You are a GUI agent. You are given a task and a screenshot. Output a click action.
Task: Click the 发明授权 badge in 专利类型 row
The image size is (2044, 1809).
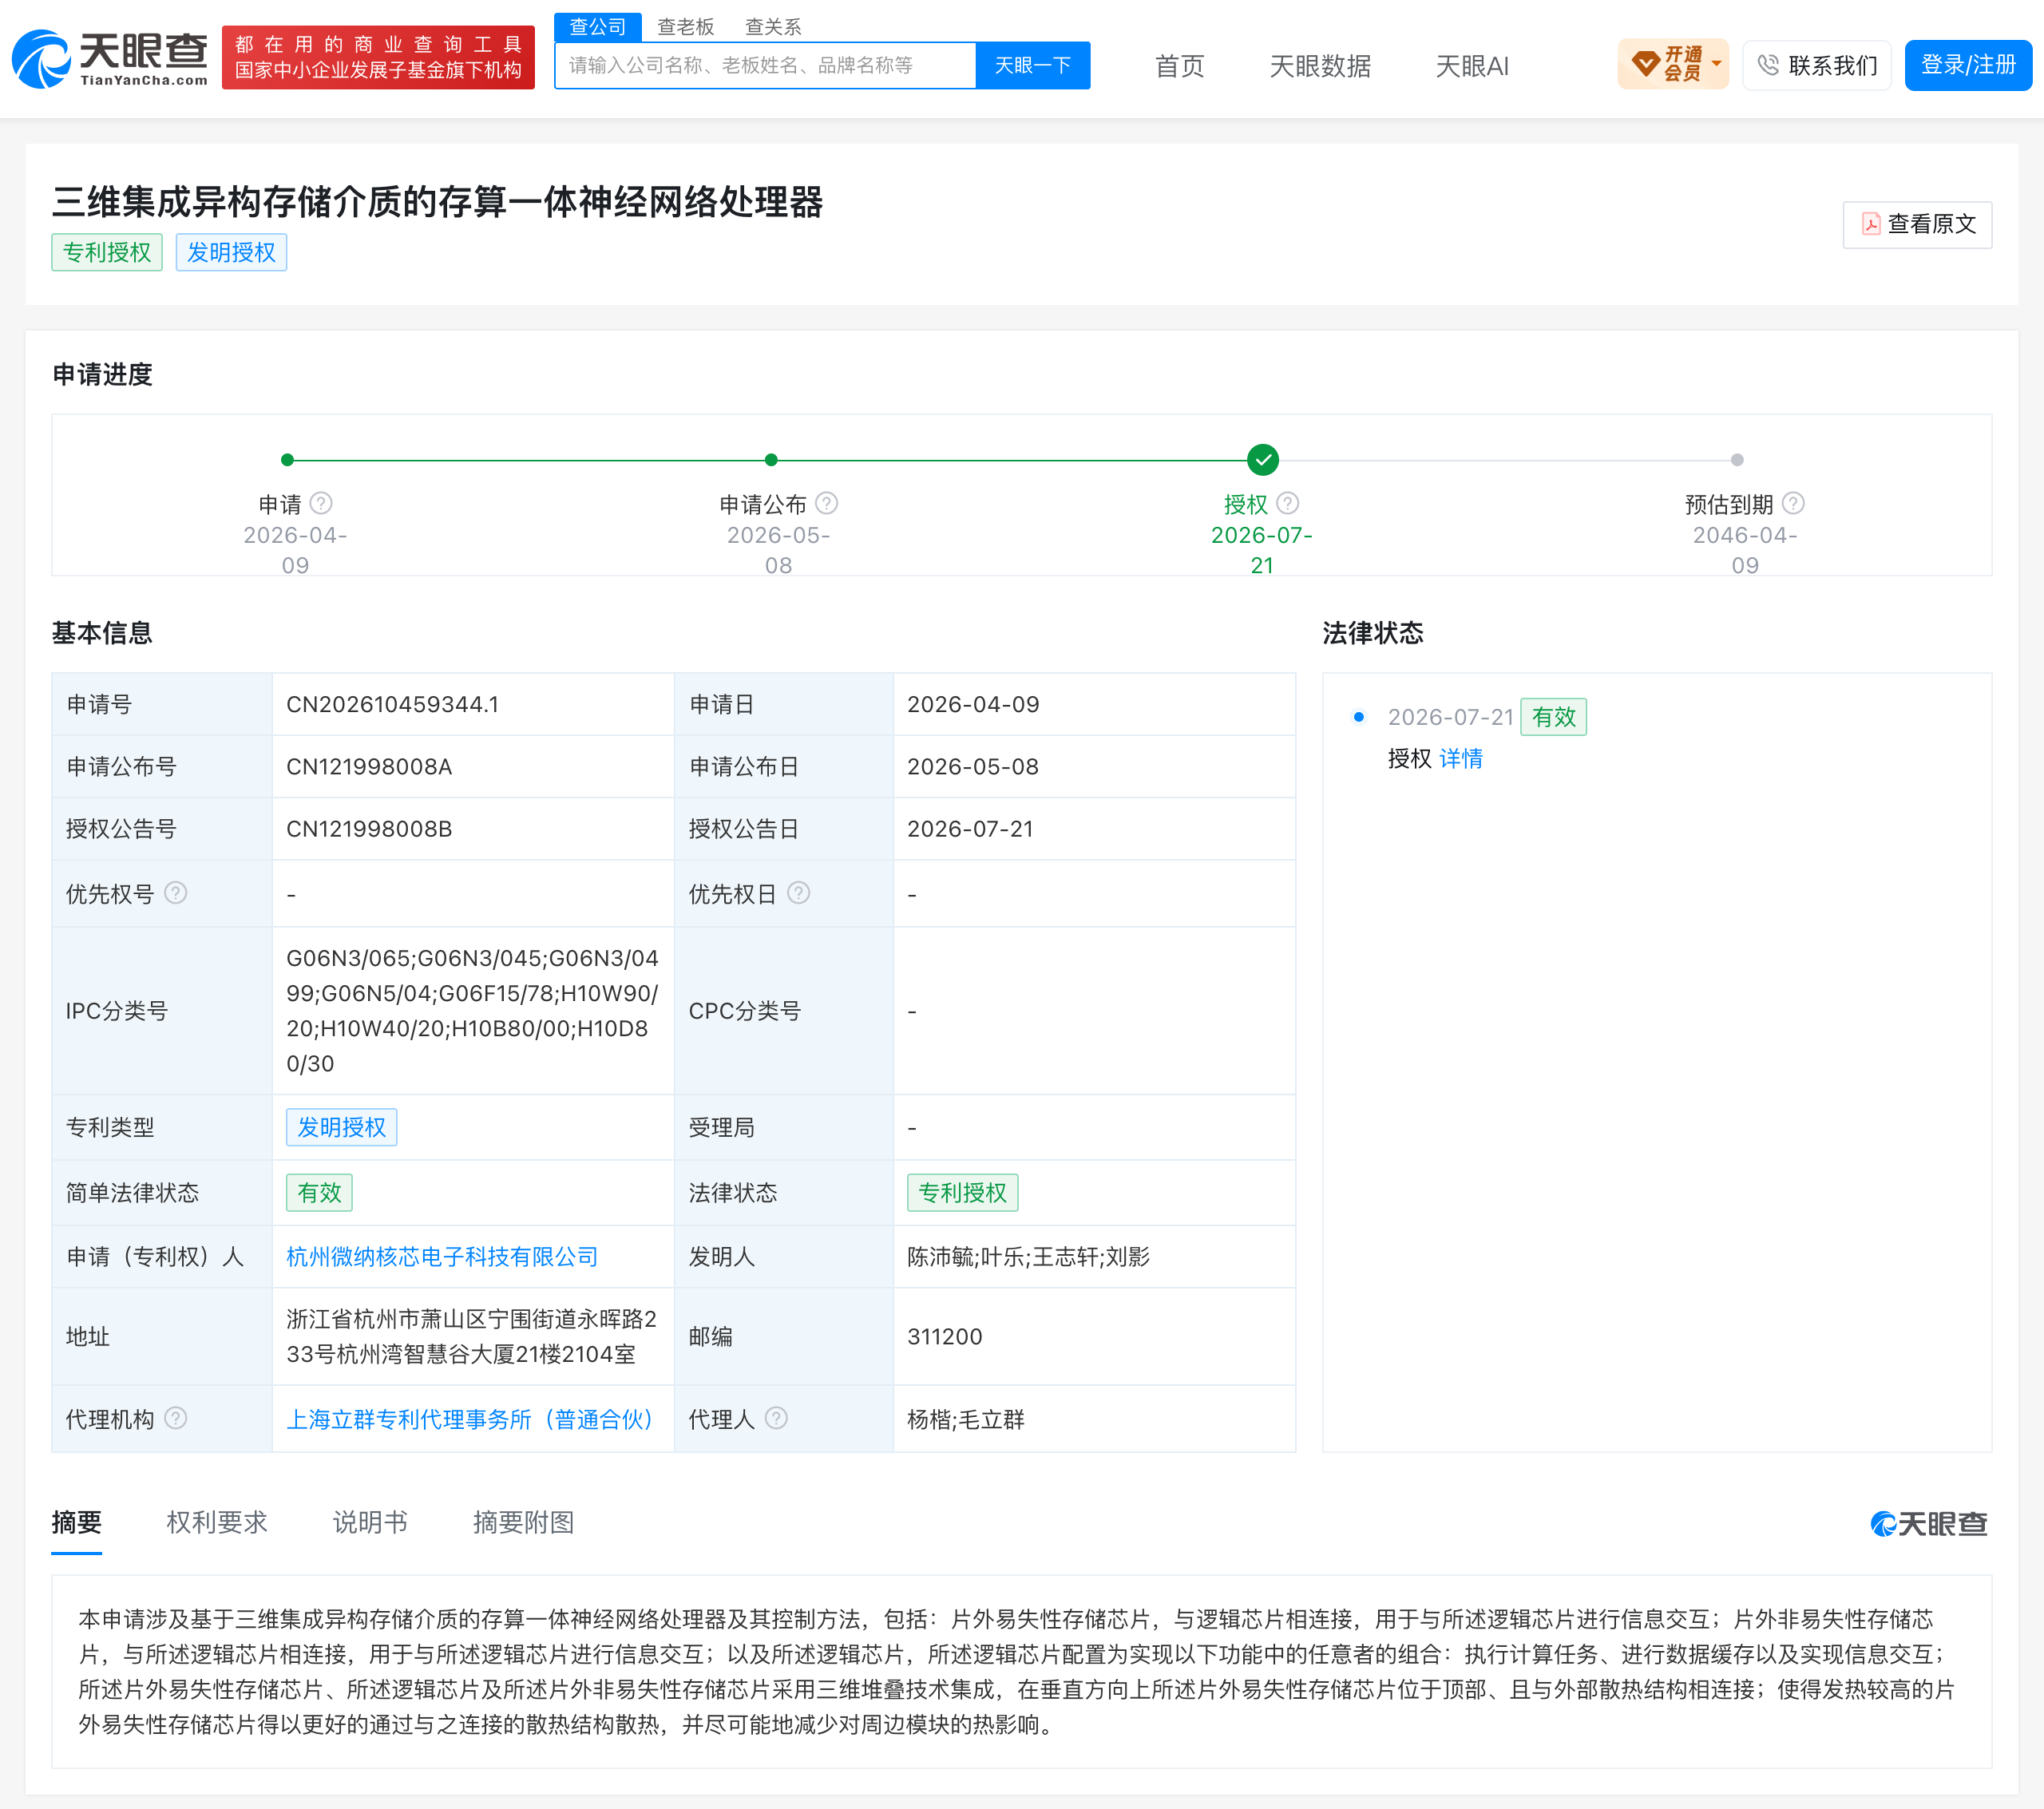(342, 1127)
